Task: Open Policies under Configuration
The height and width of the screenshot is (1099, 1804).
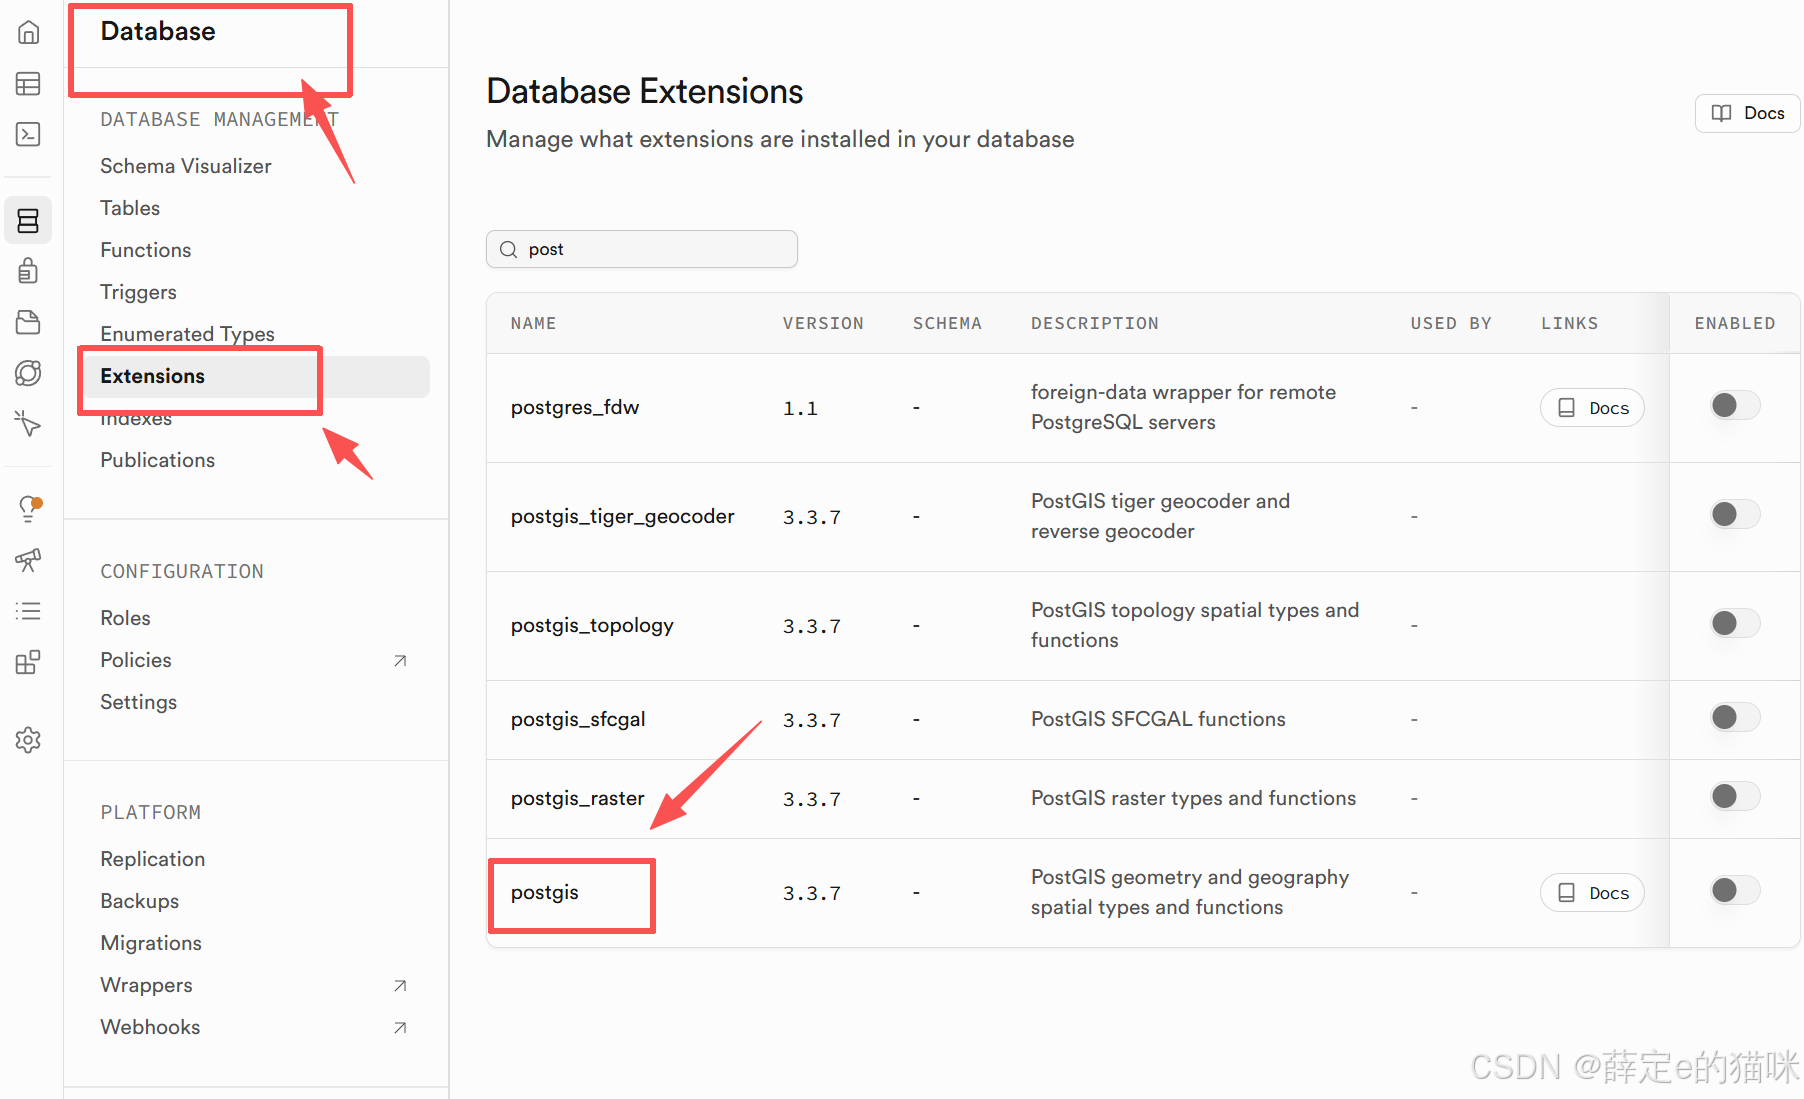Action: pyautogui.click(x=136, y=660)
